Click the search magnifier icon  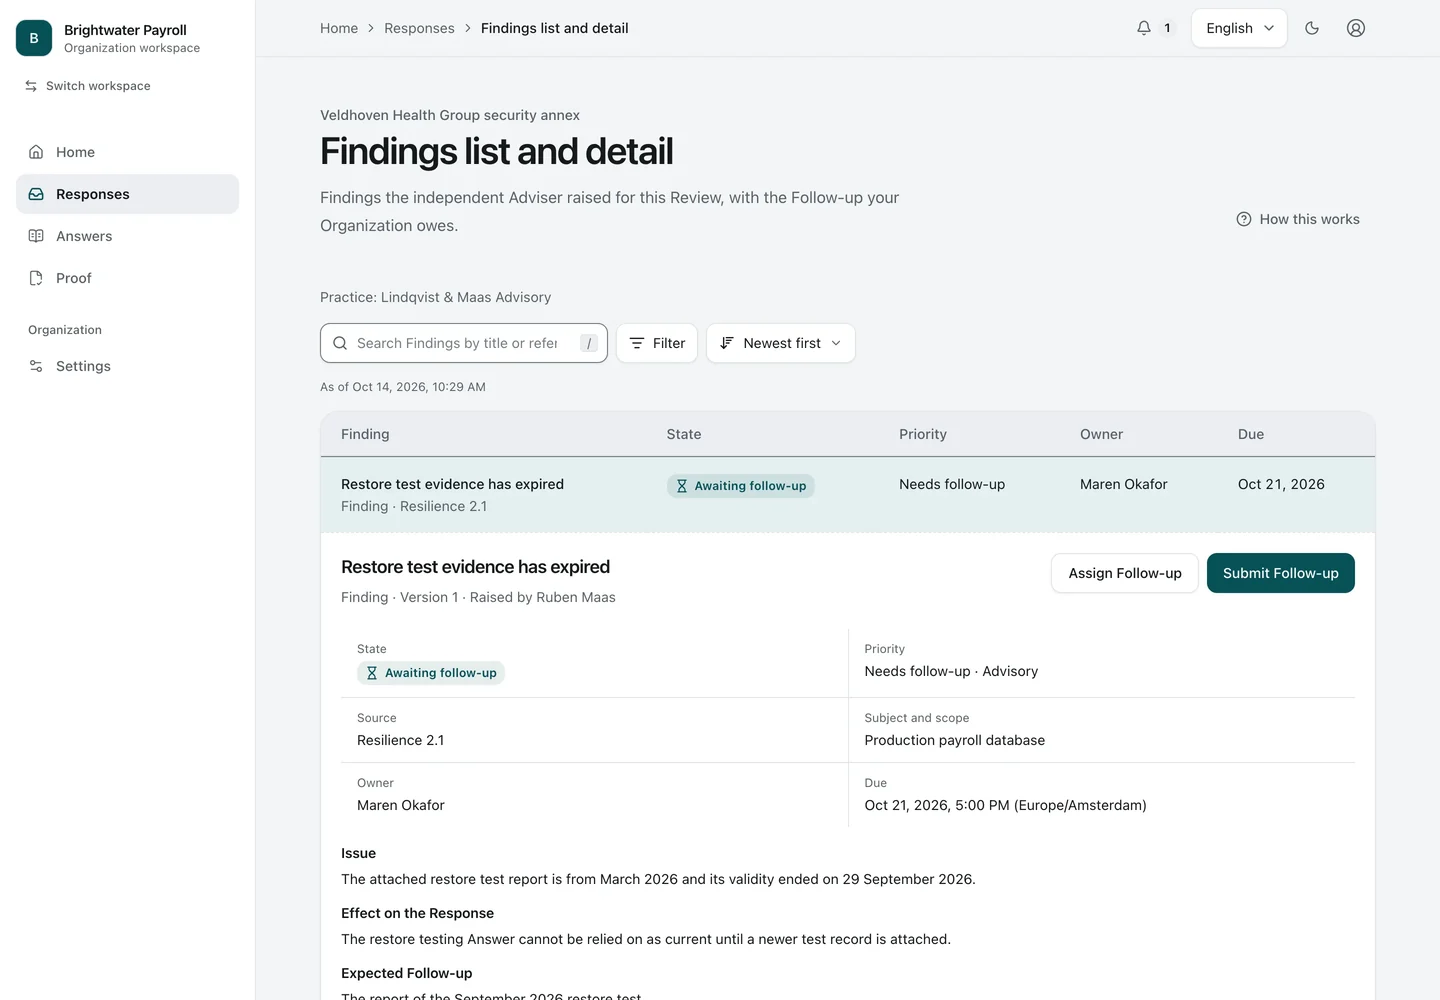[340, 343]
